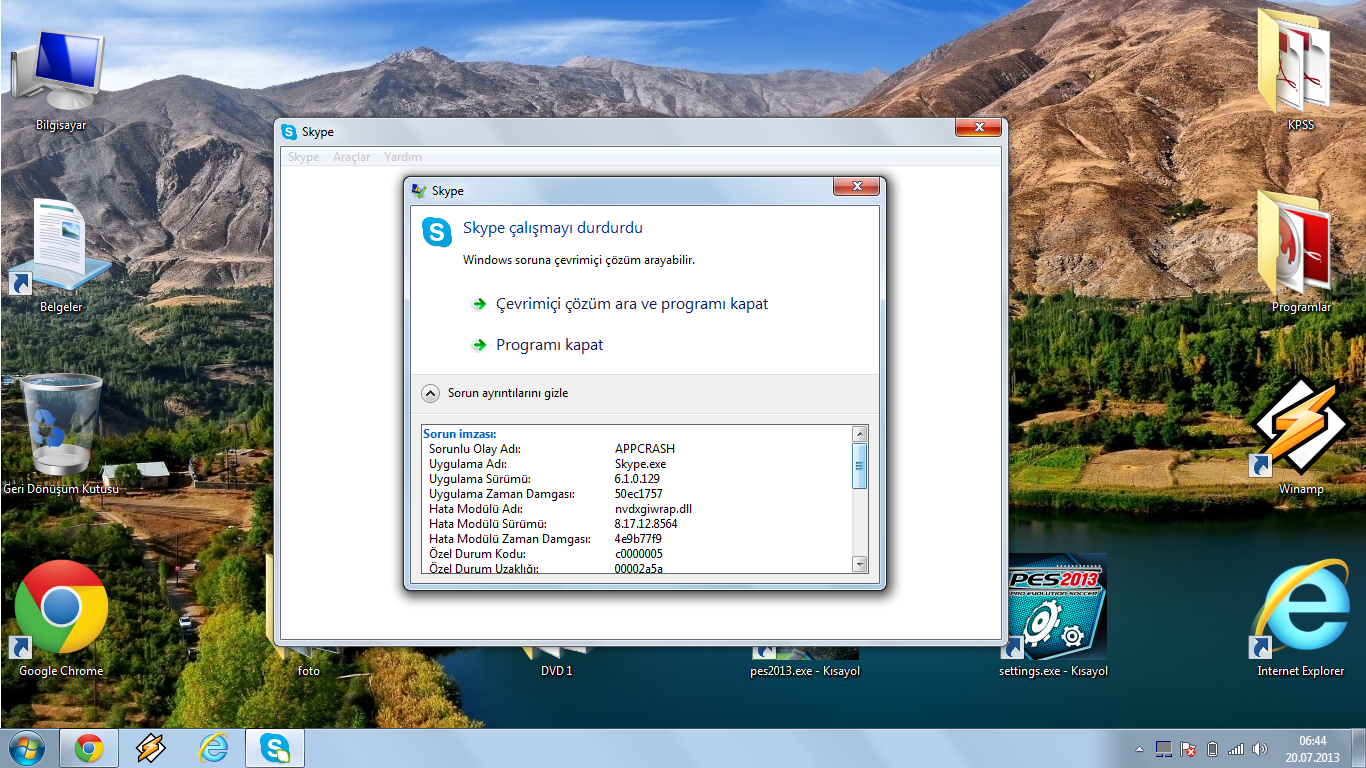
Task: Click the value 4e9b77f9
Action: coord(638,539)
